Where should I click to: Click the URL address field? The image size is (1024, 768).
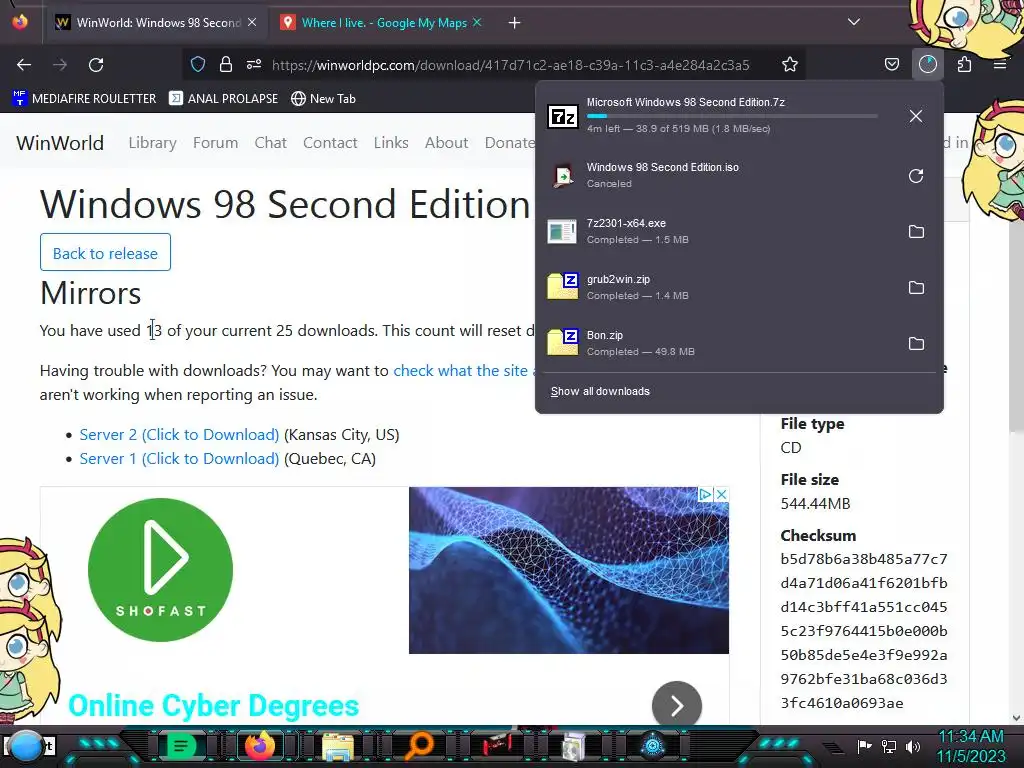tap(511, 65)
